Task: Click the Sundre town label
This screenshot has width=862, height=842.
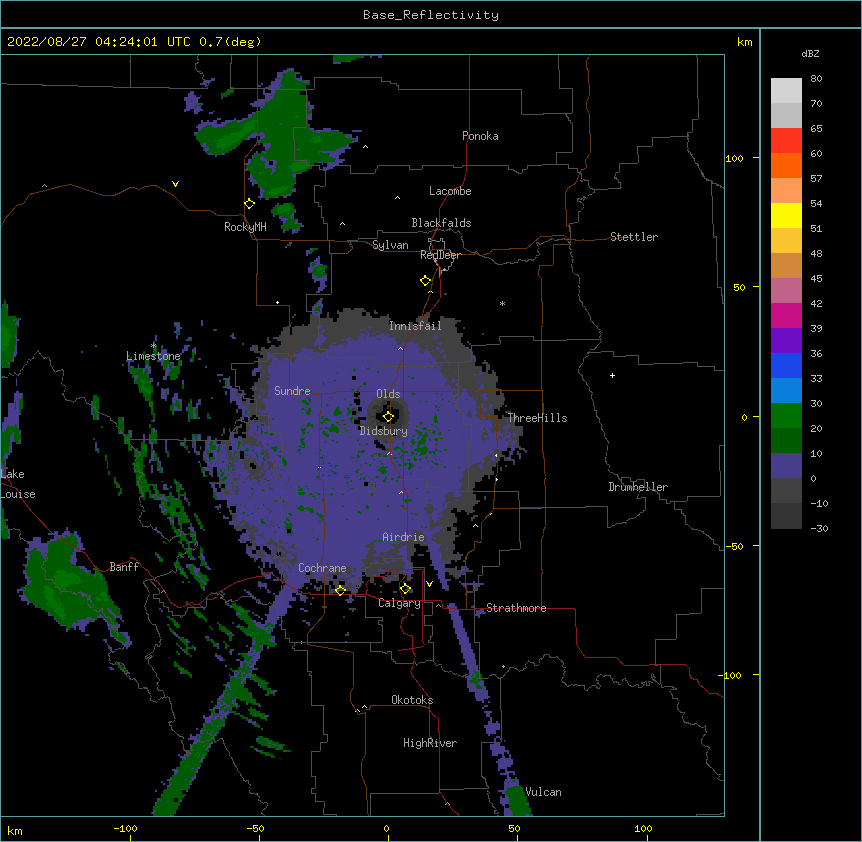Action: (x=292, y=391)
